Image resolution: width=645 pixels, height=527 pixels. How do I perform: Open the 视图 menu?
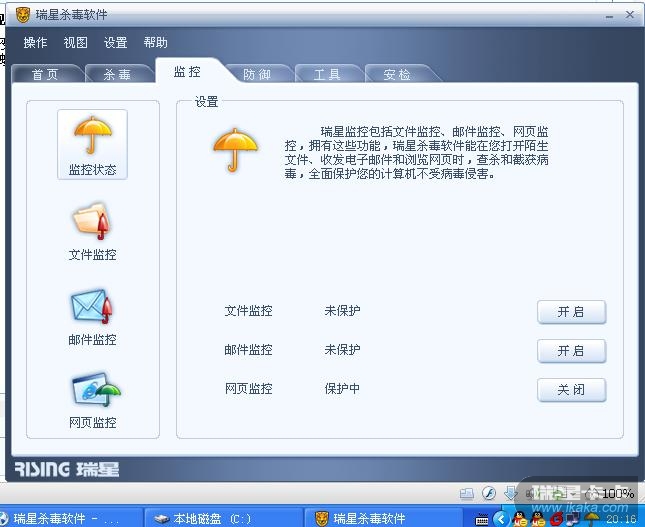tap(76, 42)
